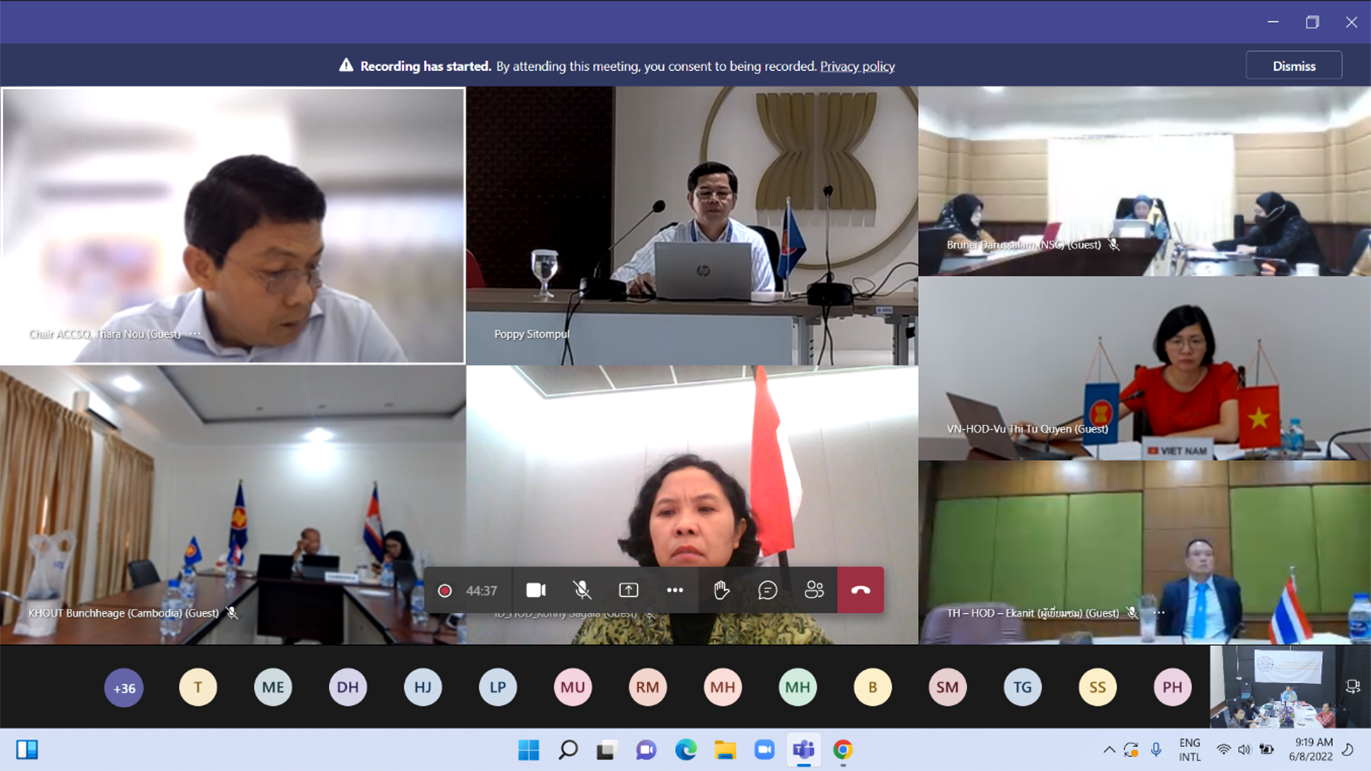Select Poppy Sitompul video tile
This screenshot has height=771, width=1371.
click(692, 226)
